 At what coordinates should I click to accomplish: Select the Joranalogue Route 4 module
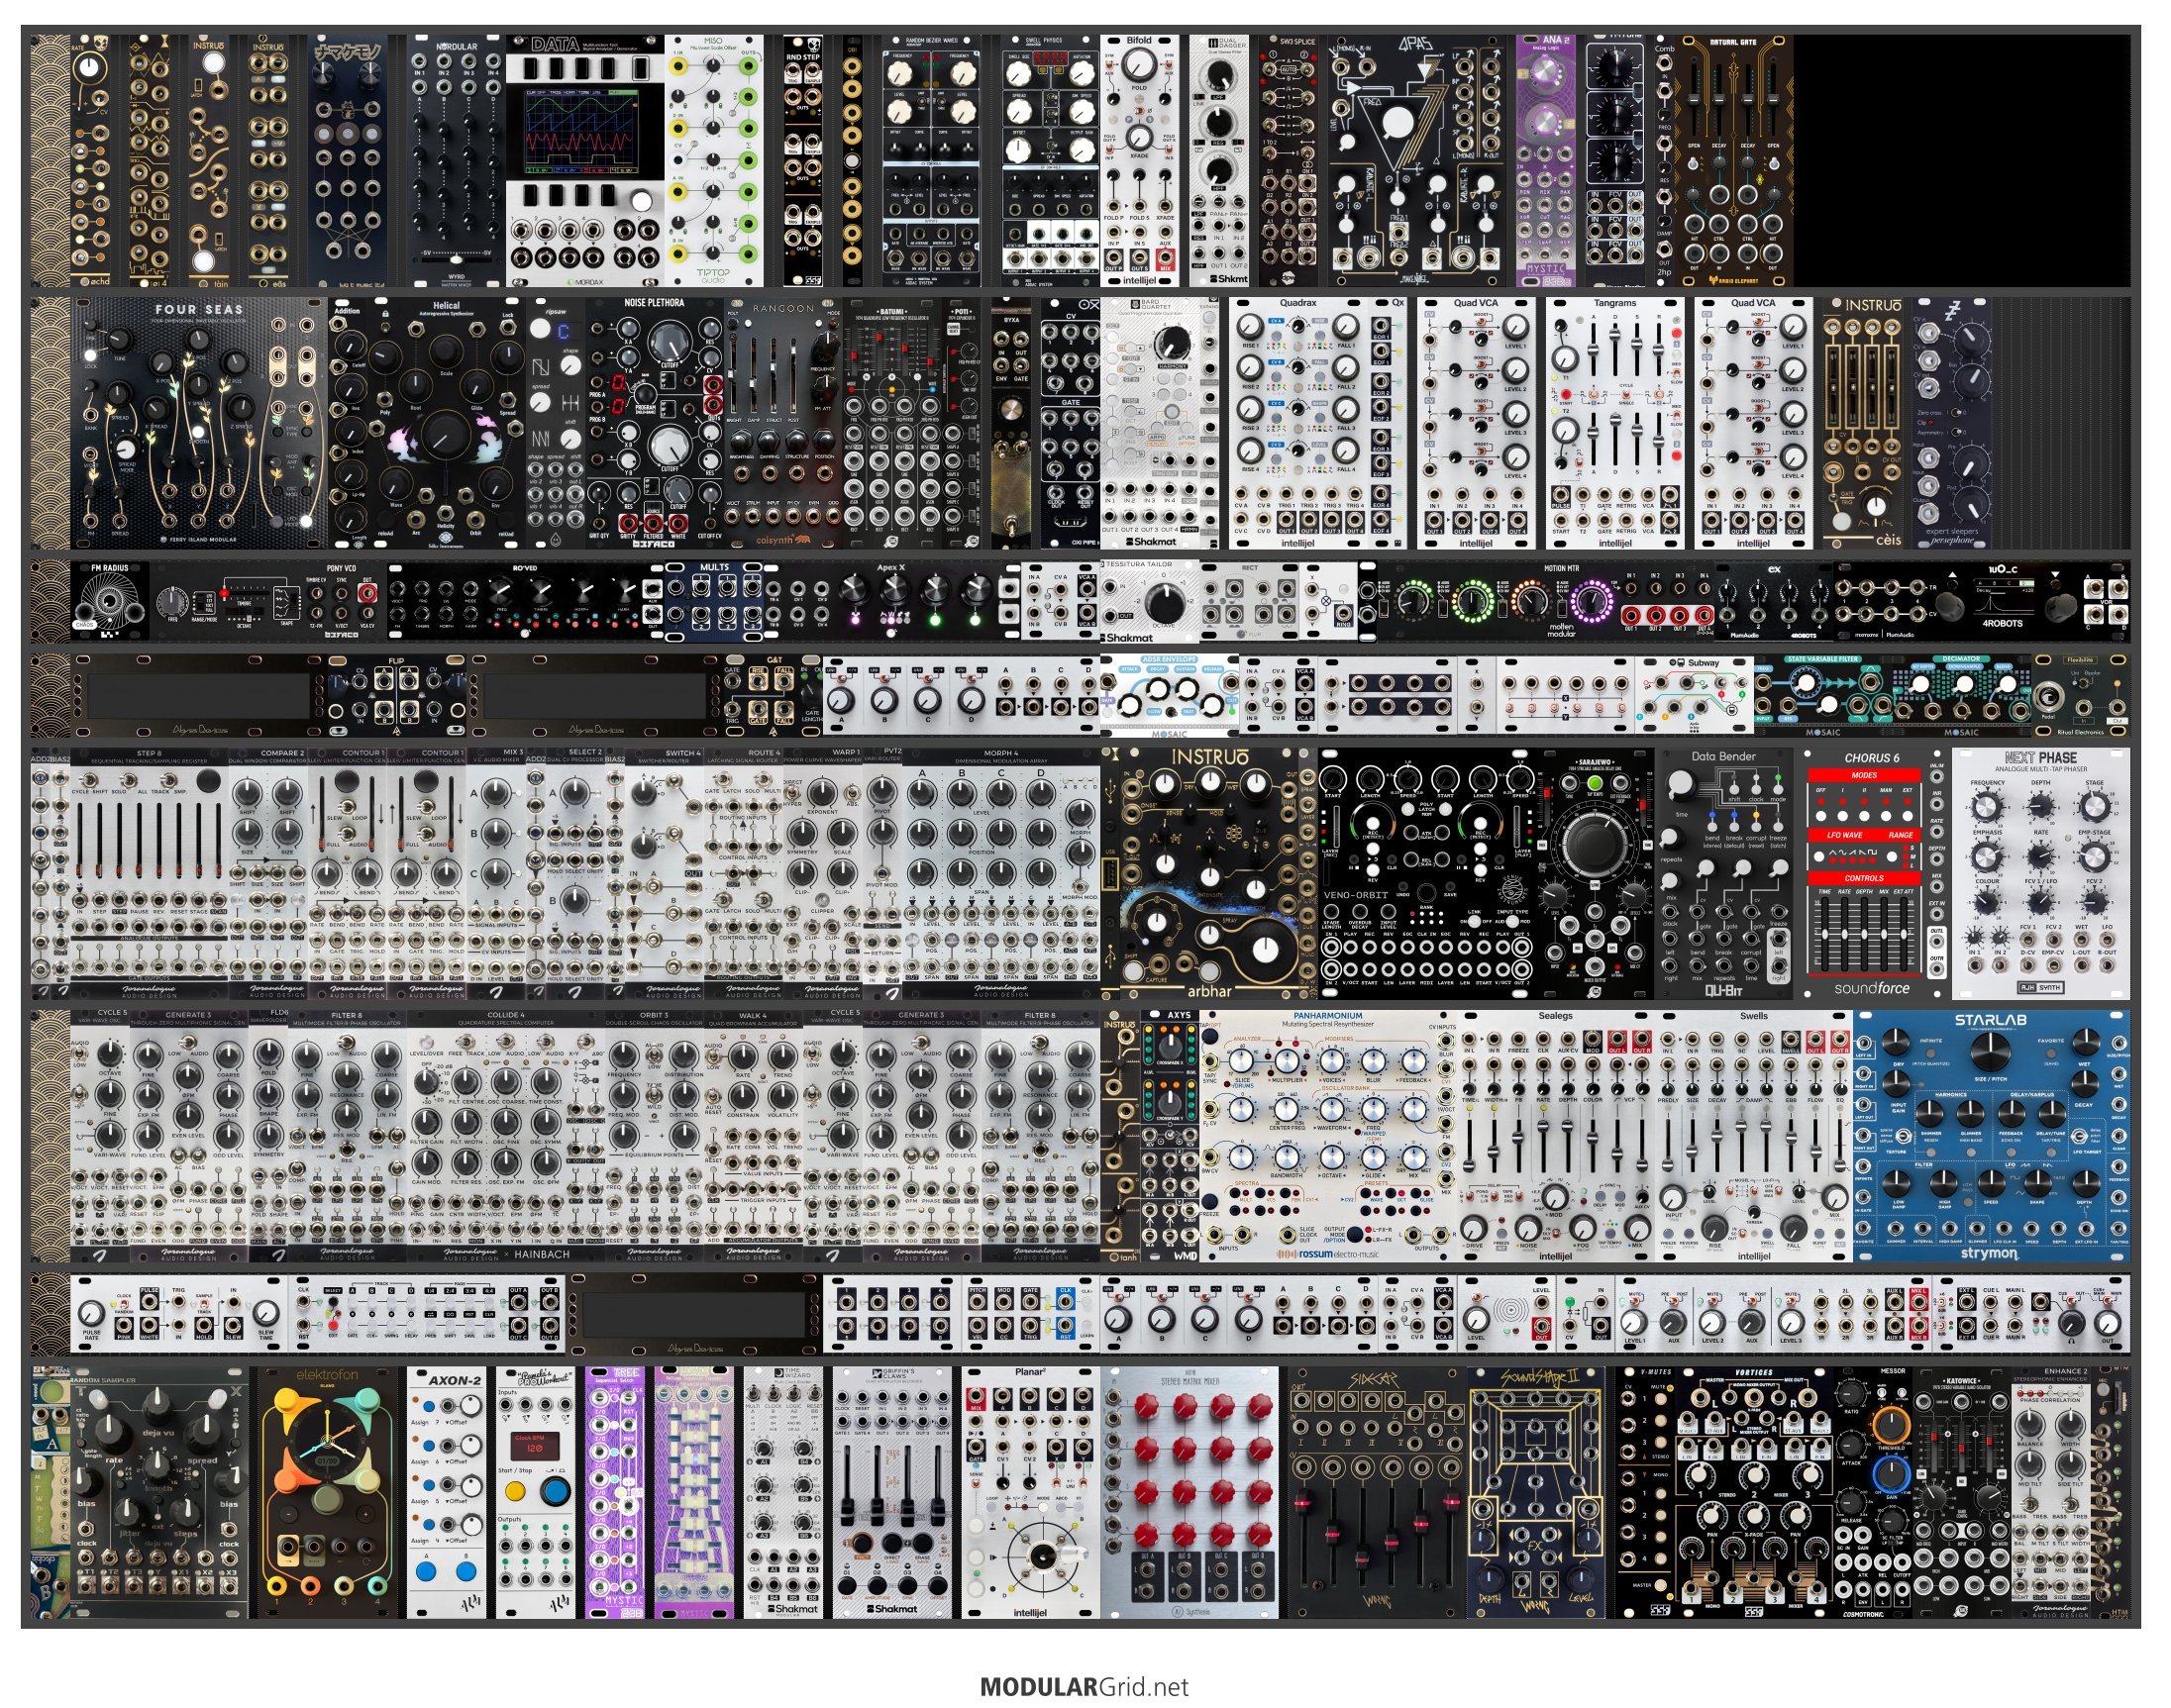[744, 873]
